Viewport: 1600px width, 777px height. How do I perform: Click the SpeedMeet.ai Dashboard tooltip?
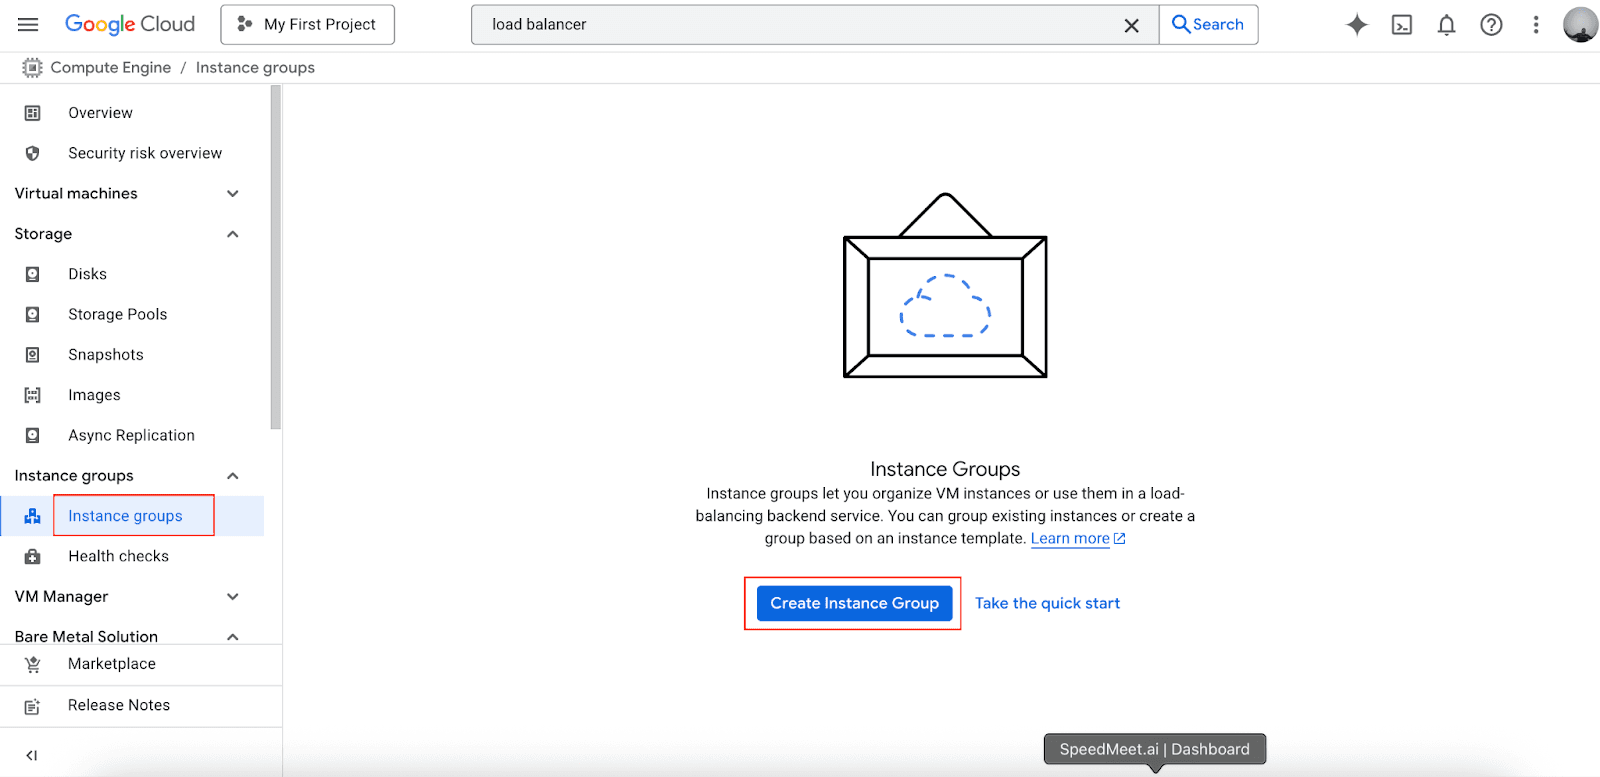coord(1155,749)
